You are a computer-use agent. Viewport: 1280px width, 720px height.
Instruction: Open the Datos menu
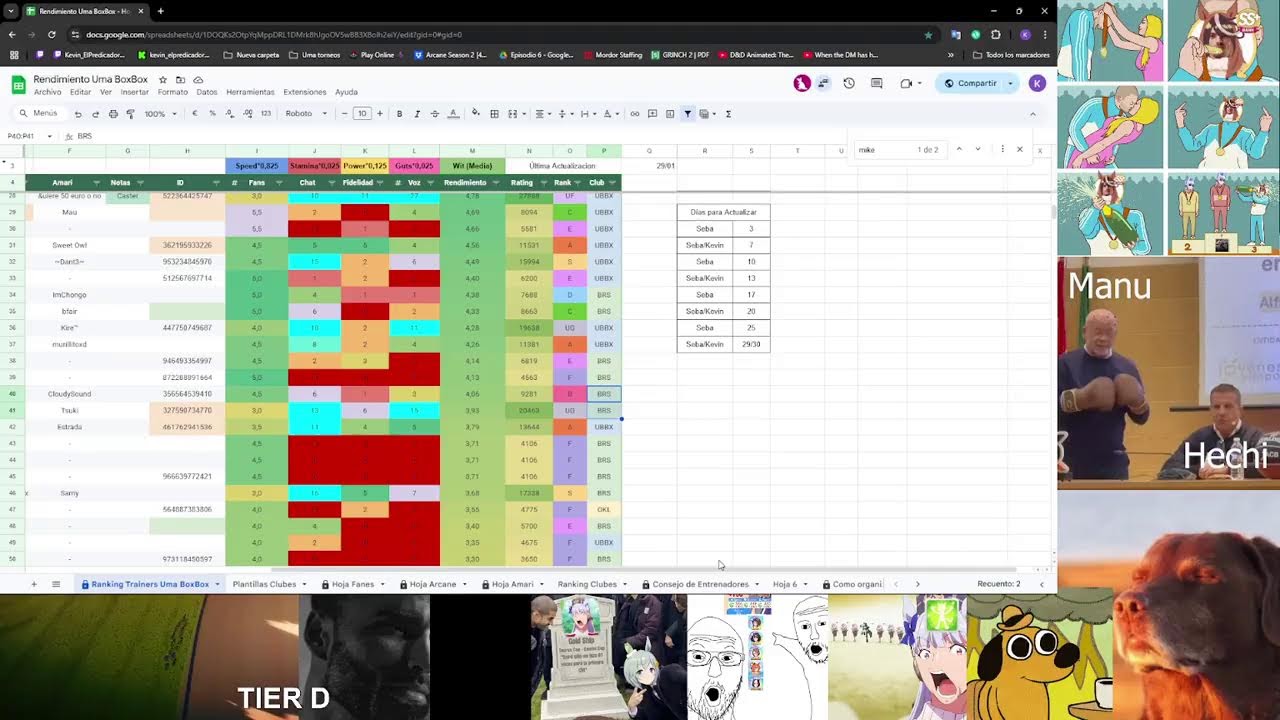[207, 92]
